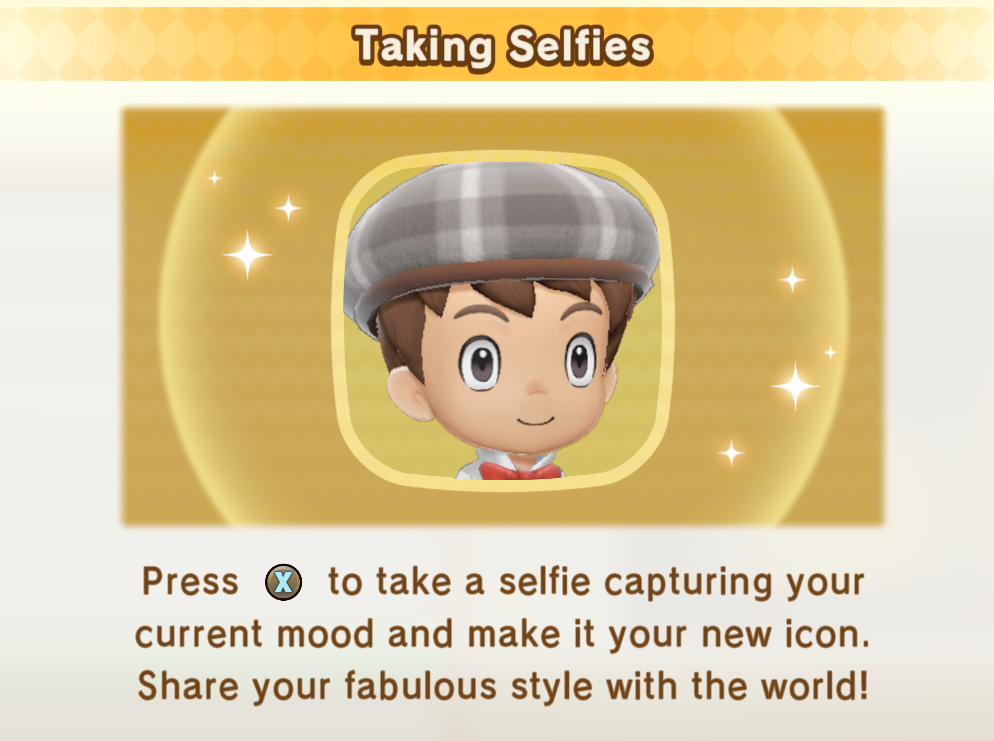
Task: Click the largest sparkle right of the portrait
Action: click(x=796, y=385)
